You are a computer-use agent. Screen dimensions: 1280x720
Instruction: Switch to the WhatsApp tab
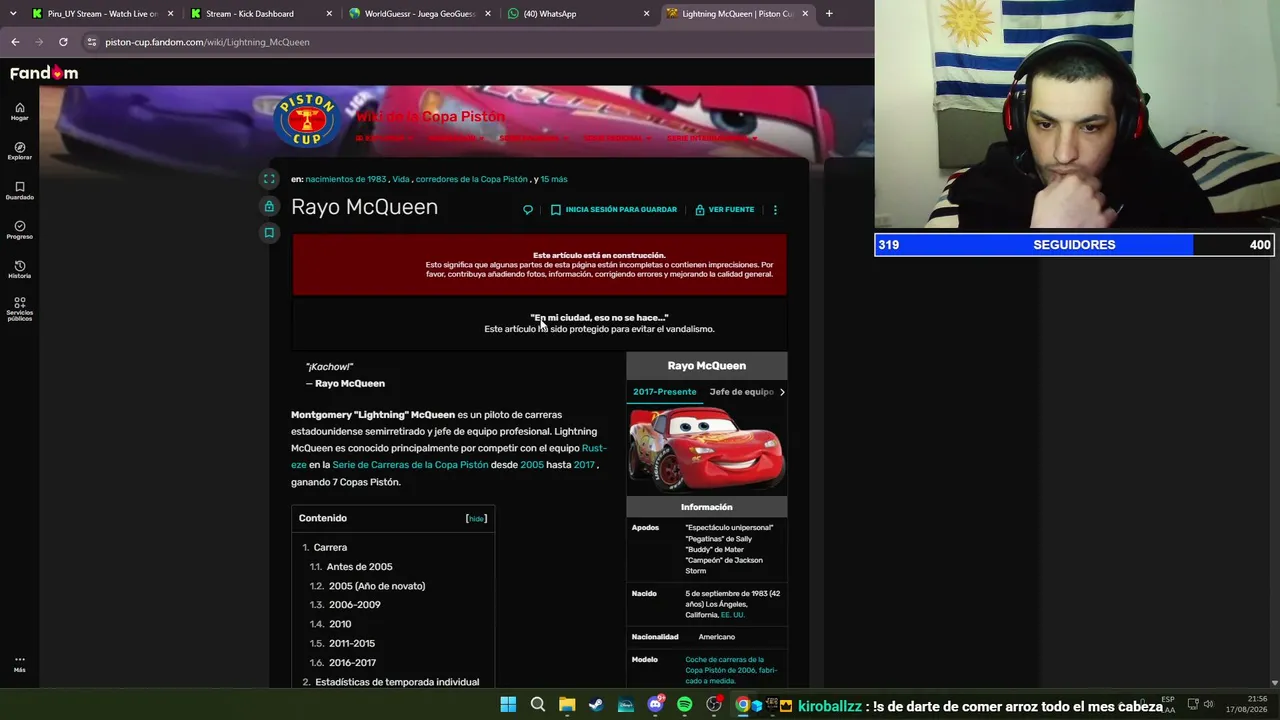coord(578,14)
